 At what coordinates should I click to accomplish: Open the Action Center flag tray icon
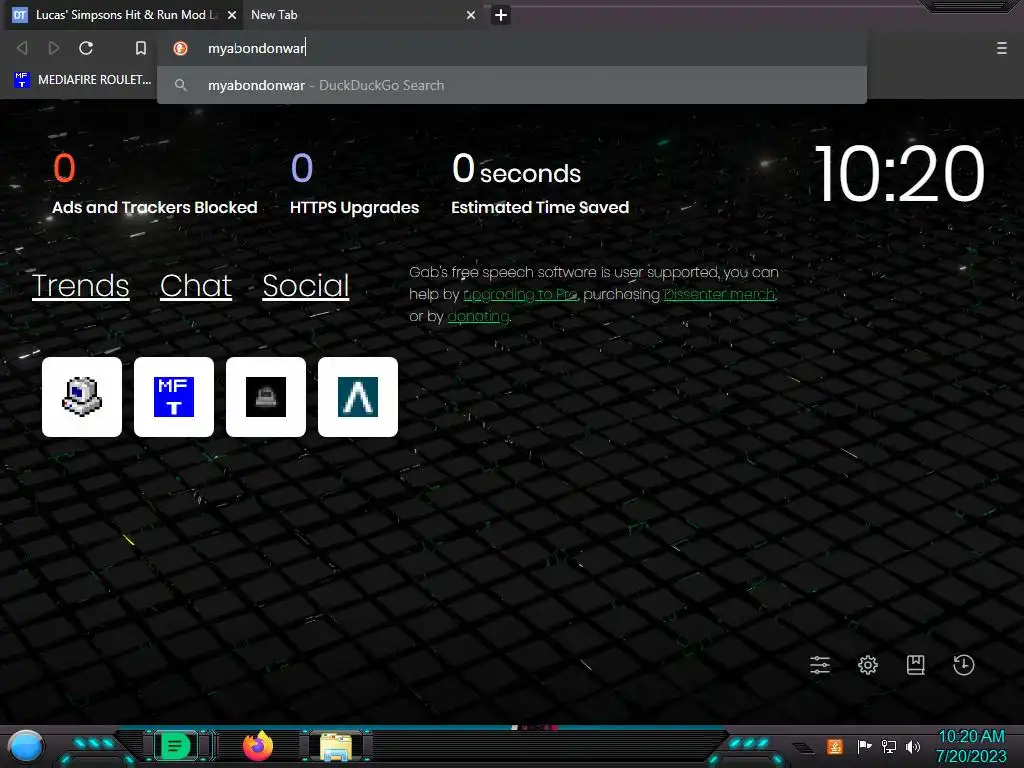click(x=864, y=746)
